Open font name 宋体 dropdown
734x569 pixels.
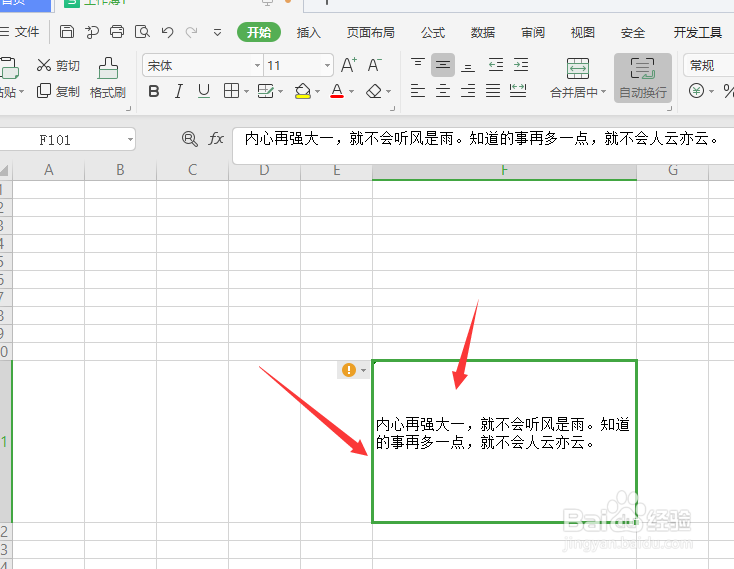257,66
